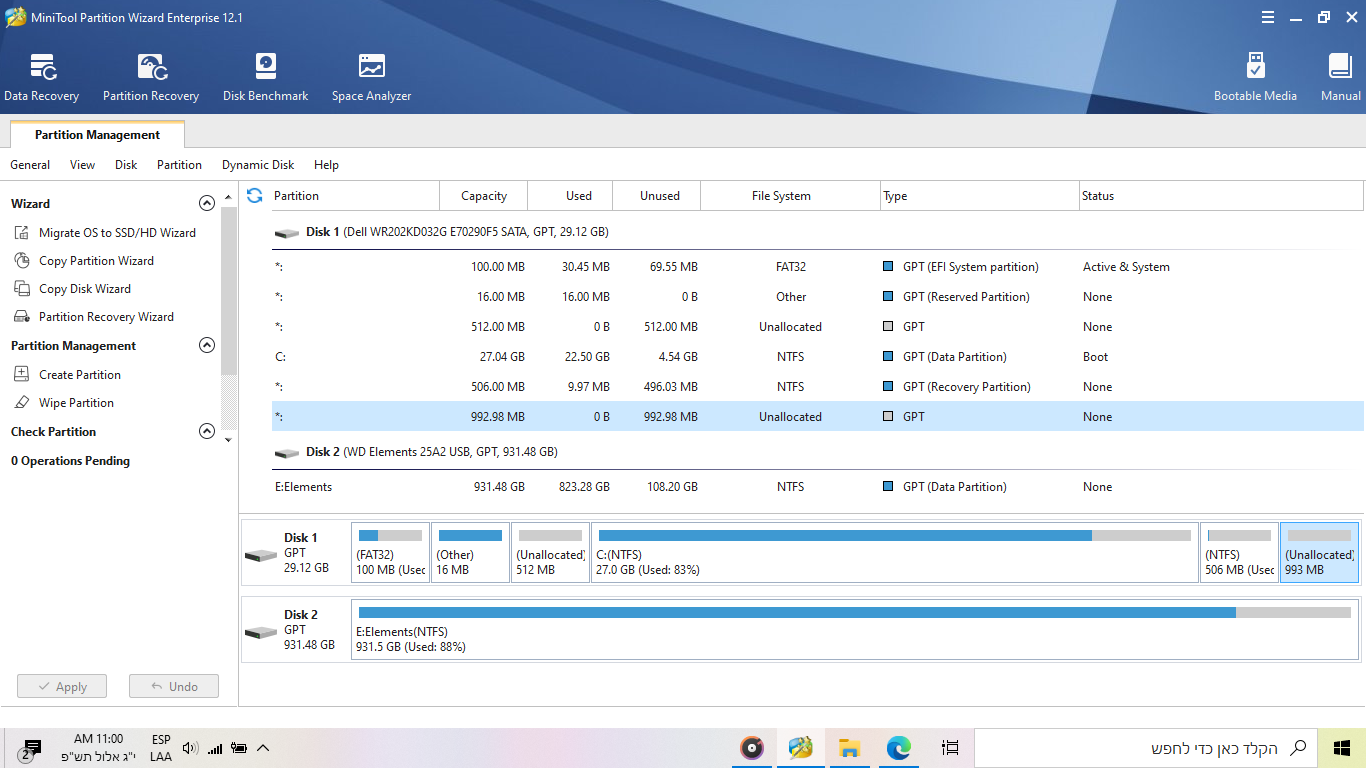The height and width of the screenshot is (768, 1366).
Task: Click sidebar scrollbar down arrow
Action: coord(228,440)
